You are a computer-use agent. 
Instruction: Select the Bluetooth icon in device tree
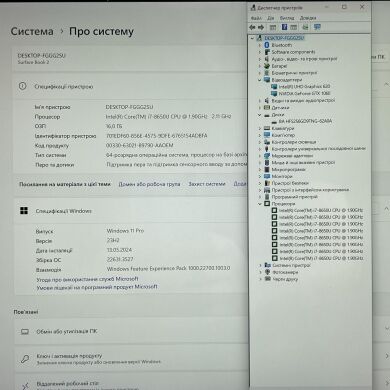[x=267, y=45]
